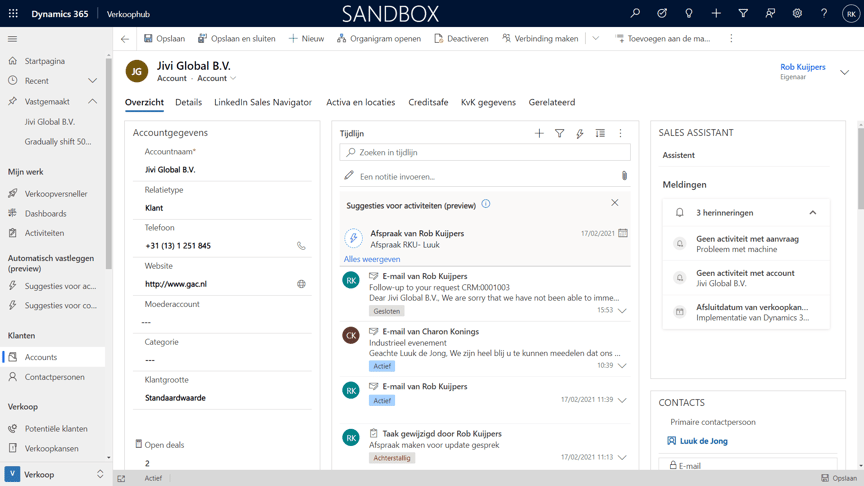
Task: Open advanced find funnel icon in top bar
Action: tap(743, 13)
